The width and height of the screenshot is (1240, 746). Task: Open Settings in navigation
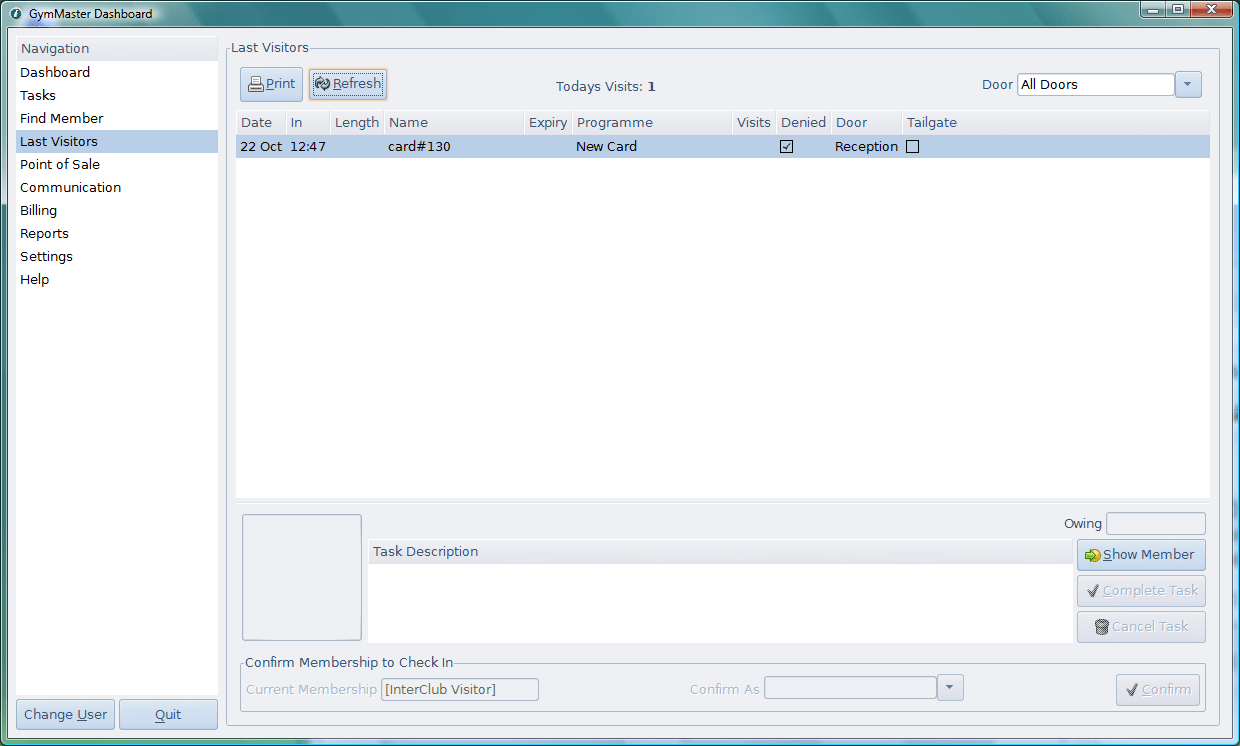tap(116, 256)
